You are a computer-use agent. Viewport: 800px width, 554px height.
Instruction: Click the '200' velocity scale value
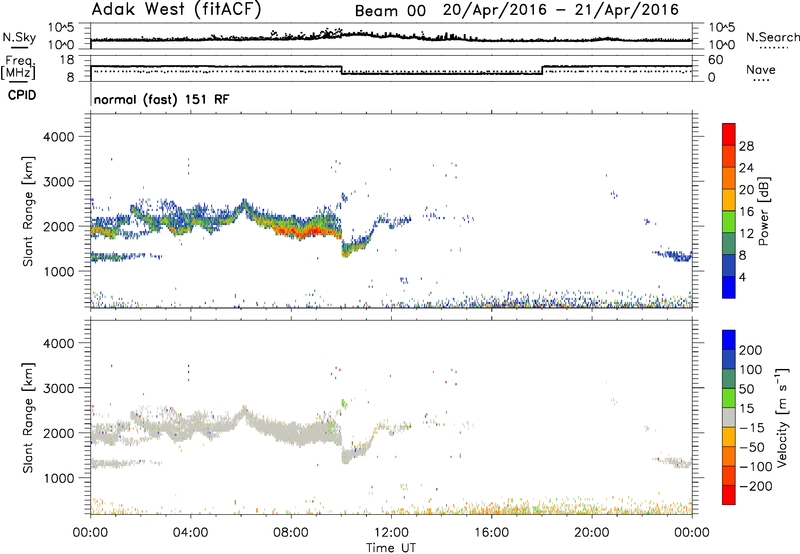(x=751, y=350)
